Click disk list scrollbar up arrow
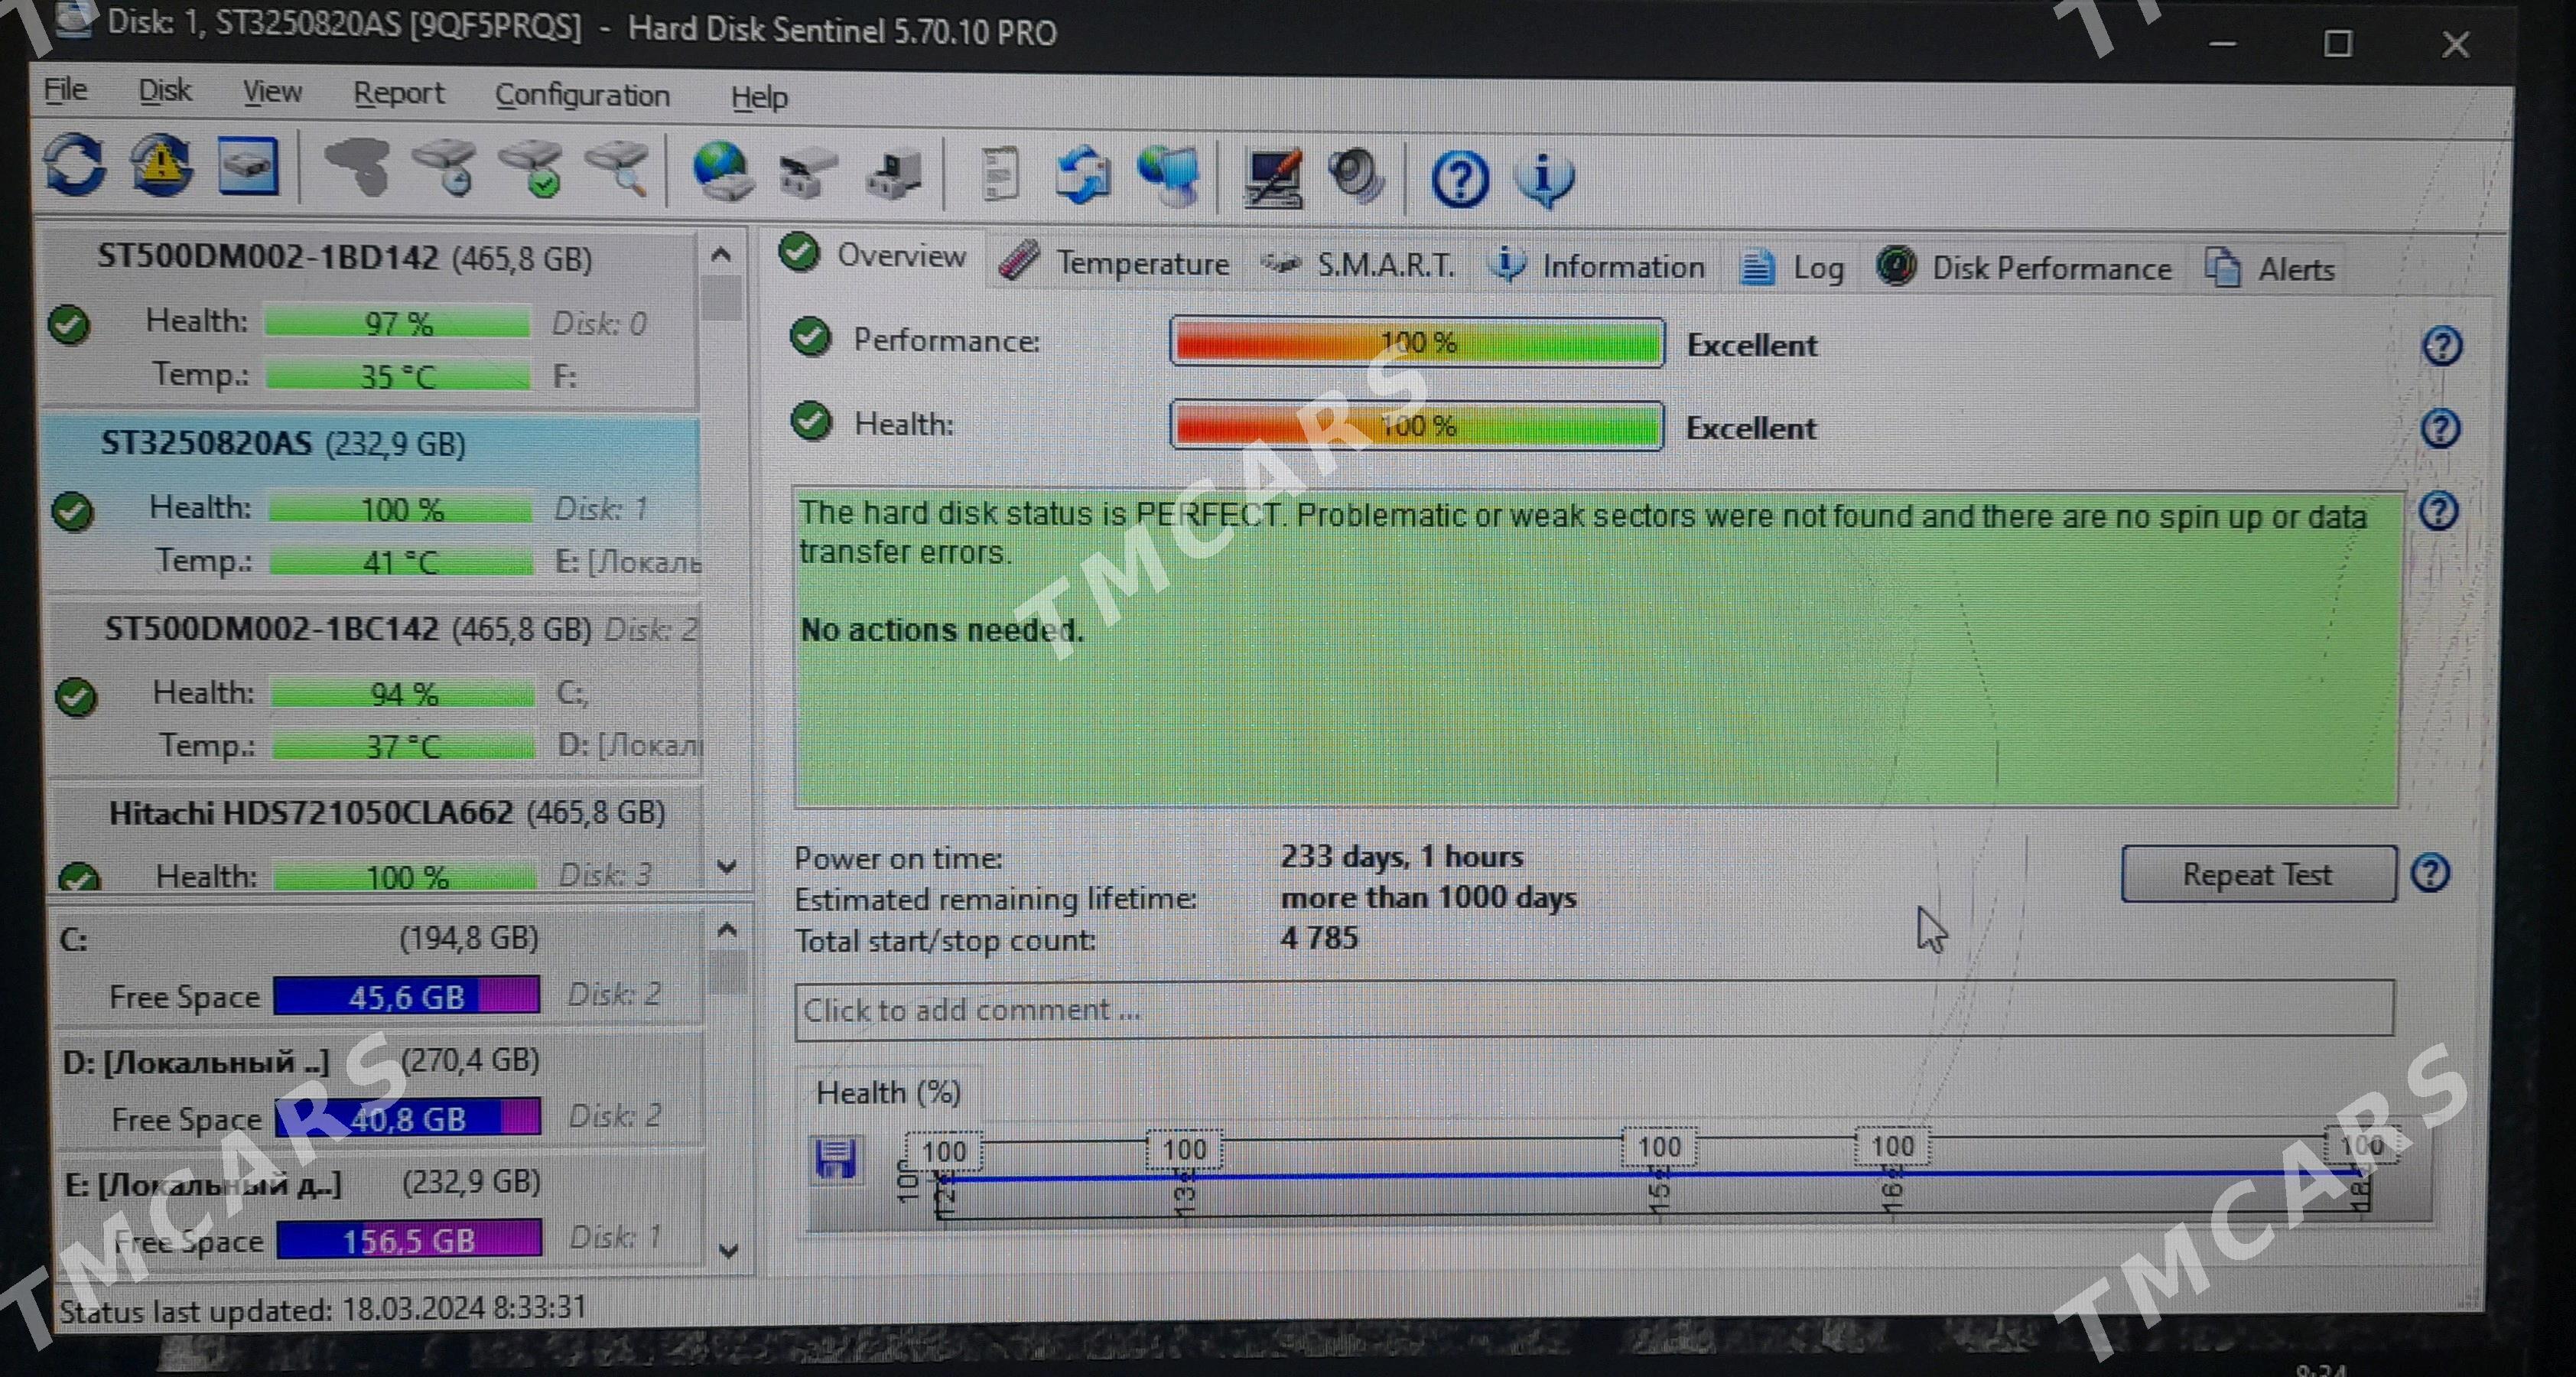2576x1377 pixels. tap(721, 254)
